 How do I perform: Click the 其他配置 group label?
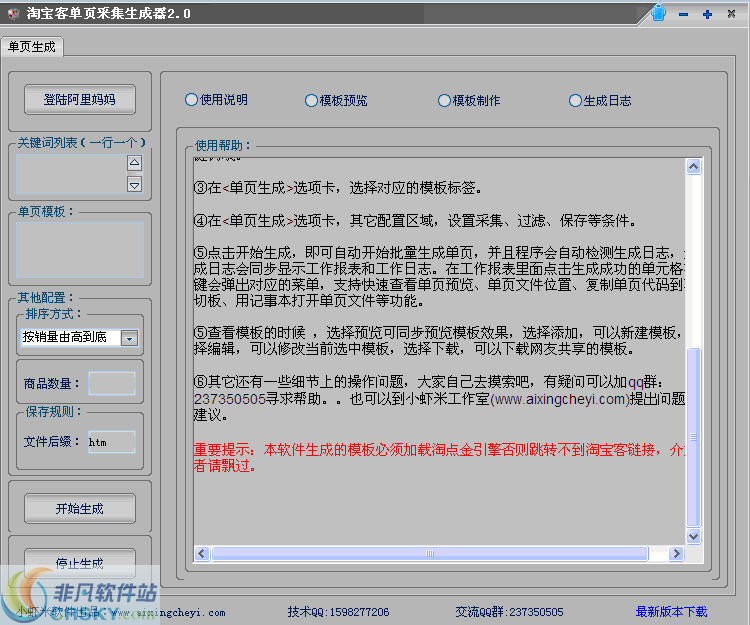(45, 297)
